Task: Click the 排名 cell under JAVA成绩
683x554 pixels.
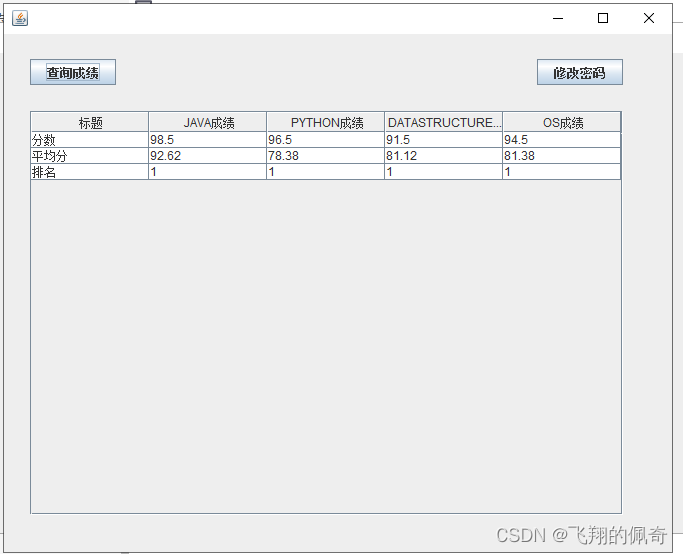Action: tap(208, 172)
